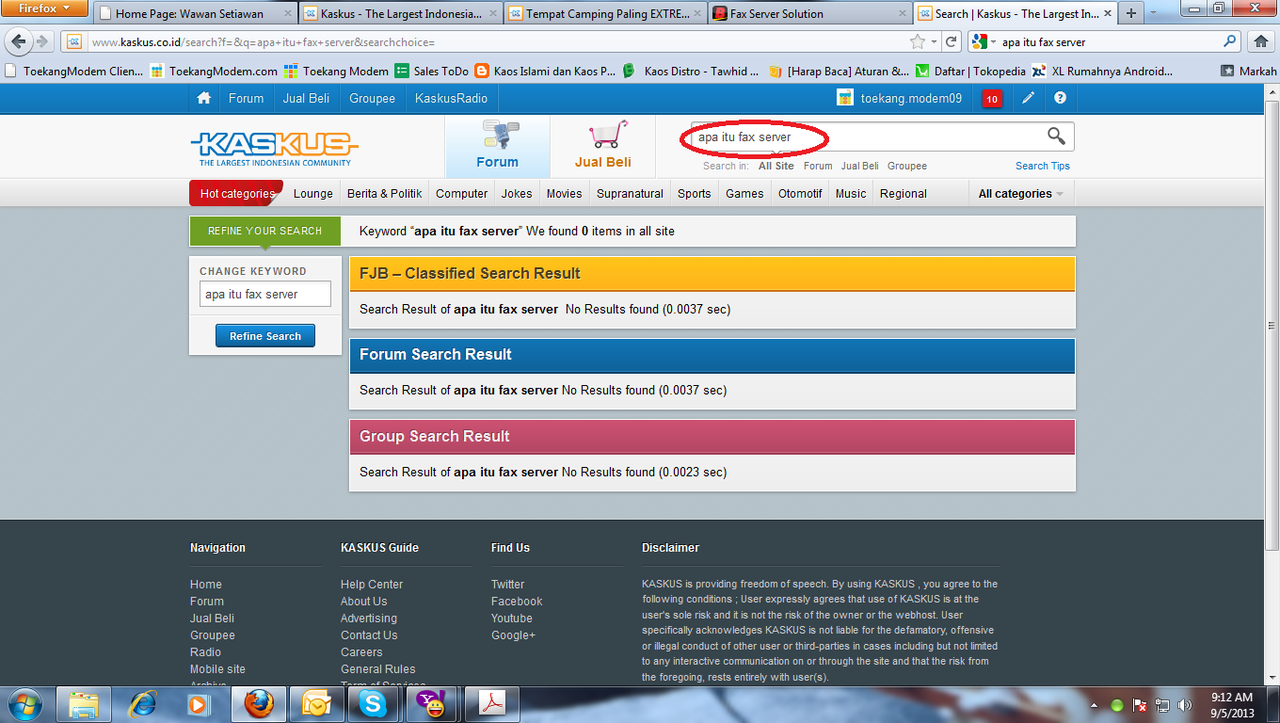Open Berita & Politik category
Image resolution: width=1280 pixels, height=723 pixels.
pyautogui.click(x=385, y=194)
